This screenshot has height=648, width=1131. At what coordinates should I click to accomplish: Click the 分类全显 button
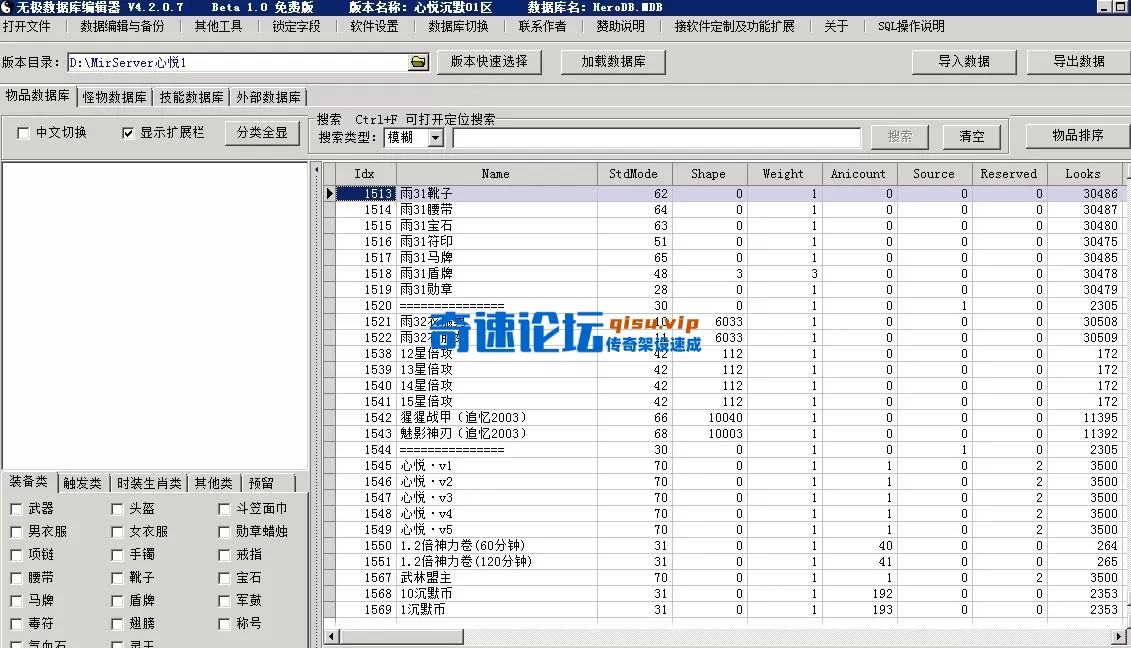tap(262, 133)
